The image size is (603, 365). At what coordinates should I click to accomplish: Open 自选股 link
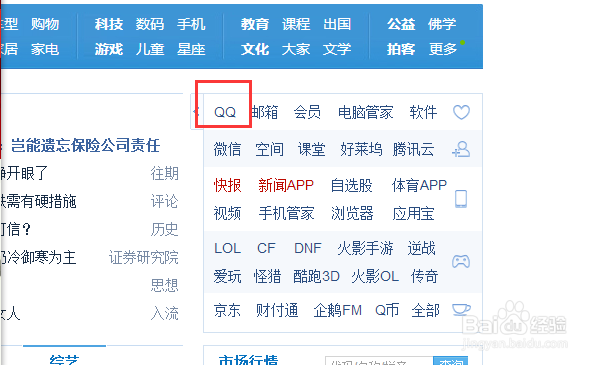click(351, 185)
